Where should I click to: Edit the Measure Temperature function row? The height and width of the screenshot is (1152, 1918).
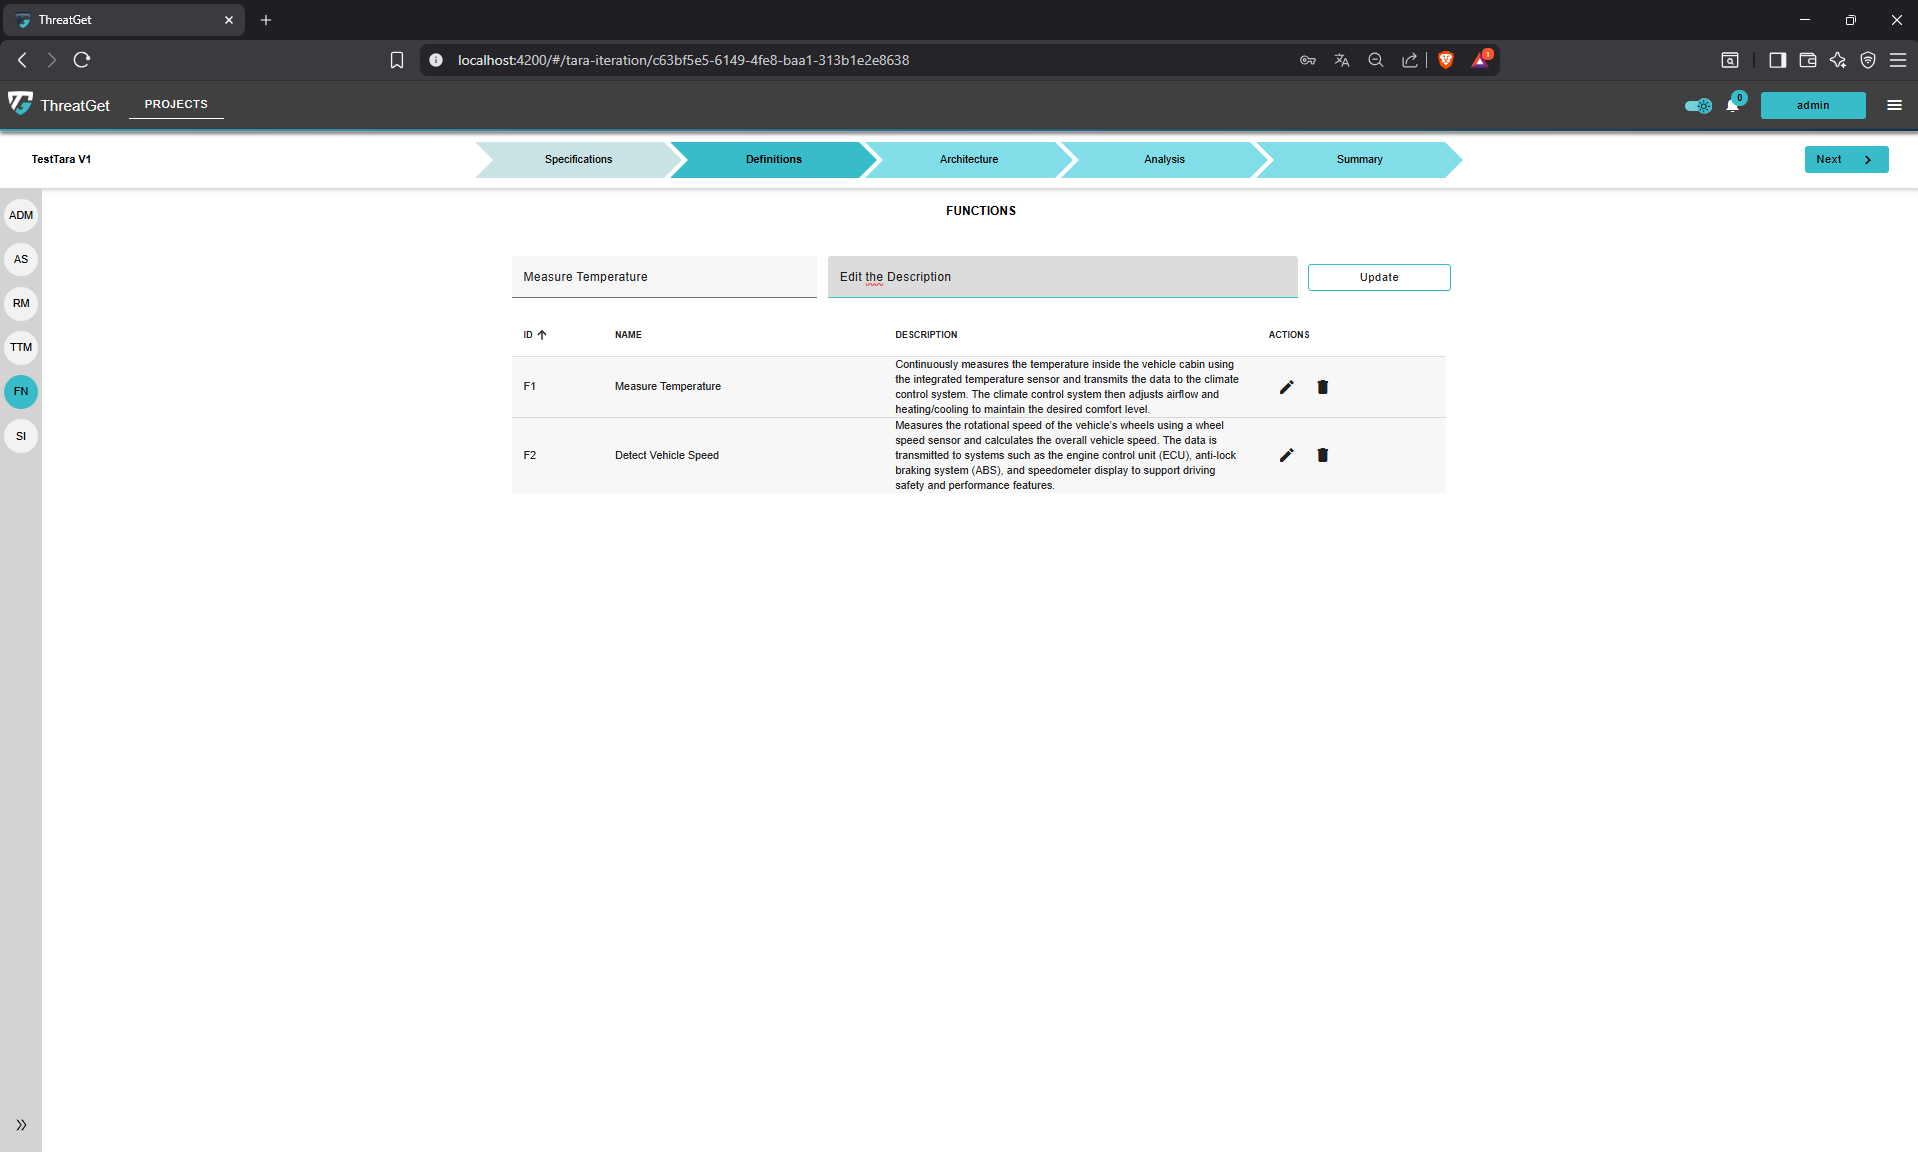pyautogui.click(x=1286, y=387)
